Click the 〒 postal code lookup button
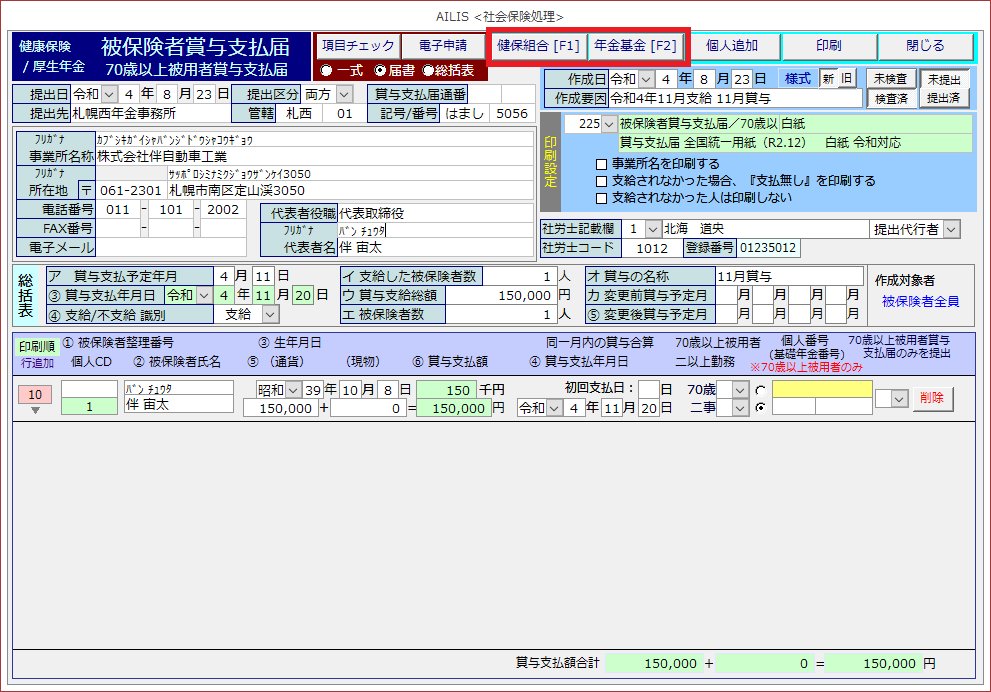 click(x=86, y=190)
